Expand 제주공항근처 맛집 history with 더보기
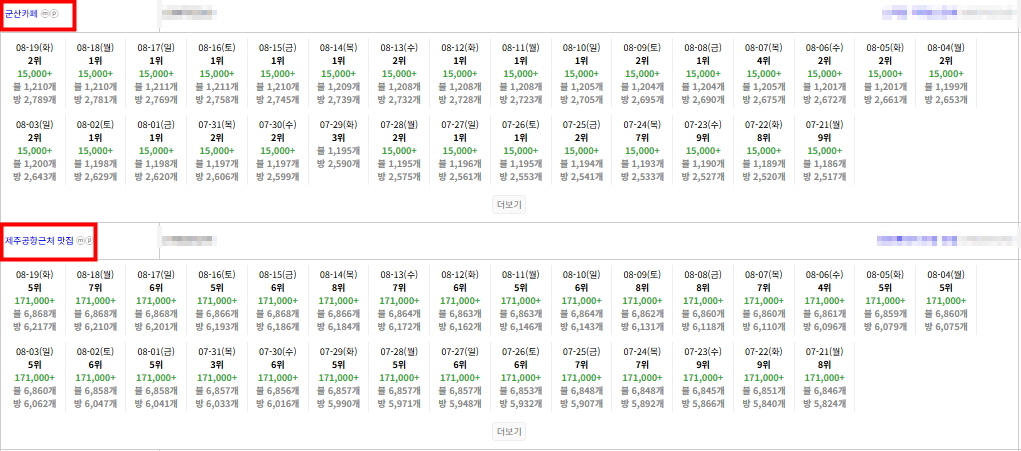 (x=510, y=432)
